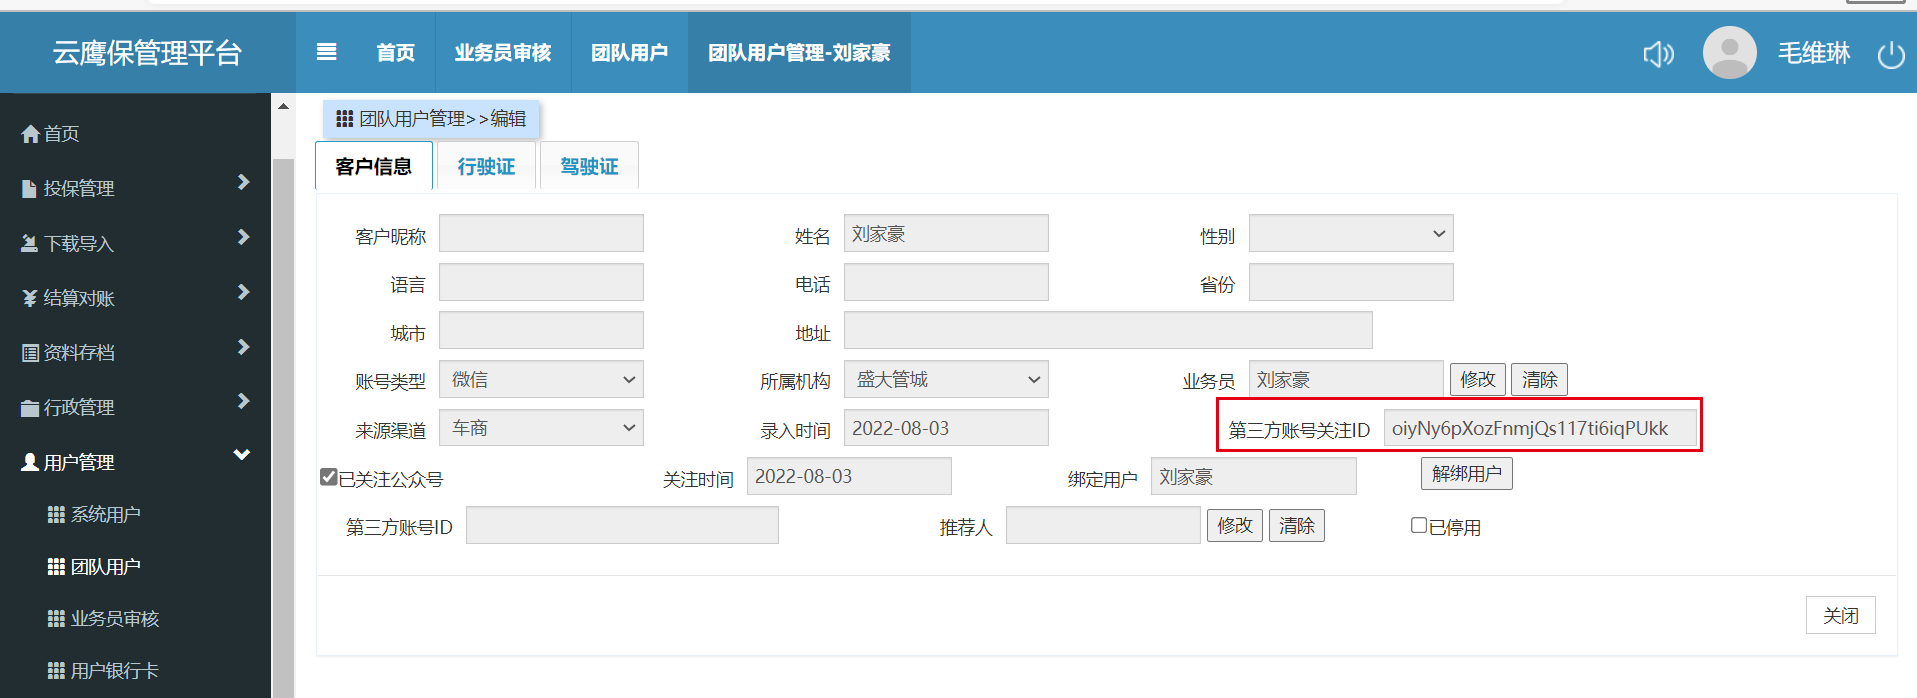
Task: Click the 省份 input field
Action: click(1351, 282)
